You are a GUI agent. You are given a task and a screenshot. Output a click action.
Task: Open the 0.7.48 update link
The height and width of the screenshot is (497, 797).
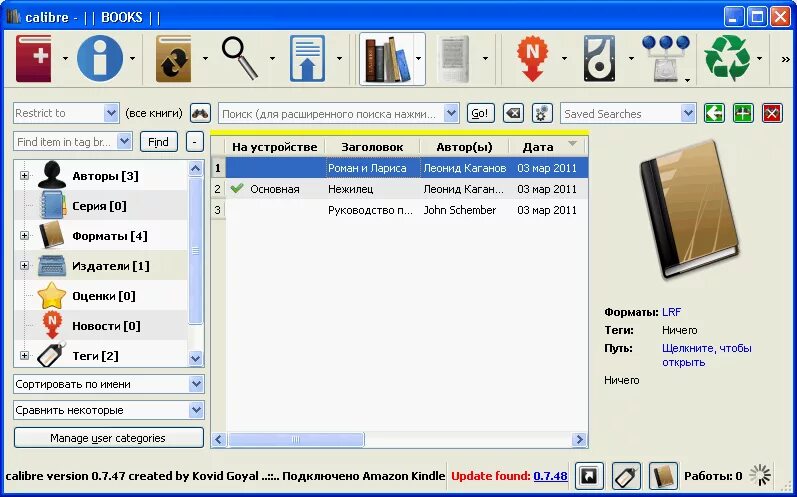550,476
